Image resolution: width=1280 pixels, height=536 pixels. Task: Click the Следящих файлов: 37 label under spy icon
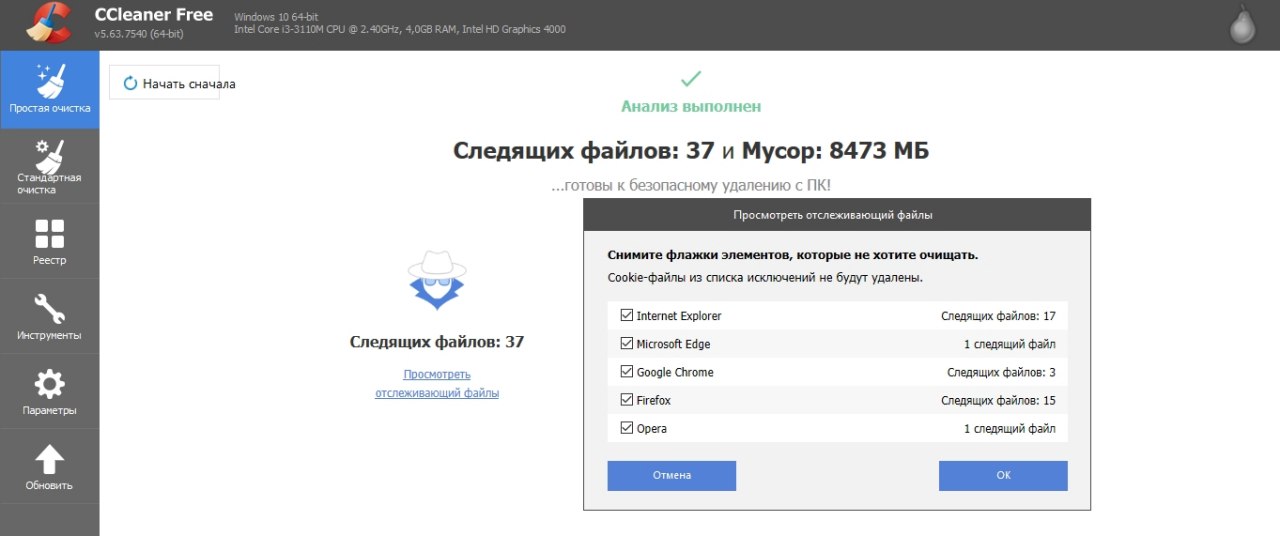pos(437,342)
